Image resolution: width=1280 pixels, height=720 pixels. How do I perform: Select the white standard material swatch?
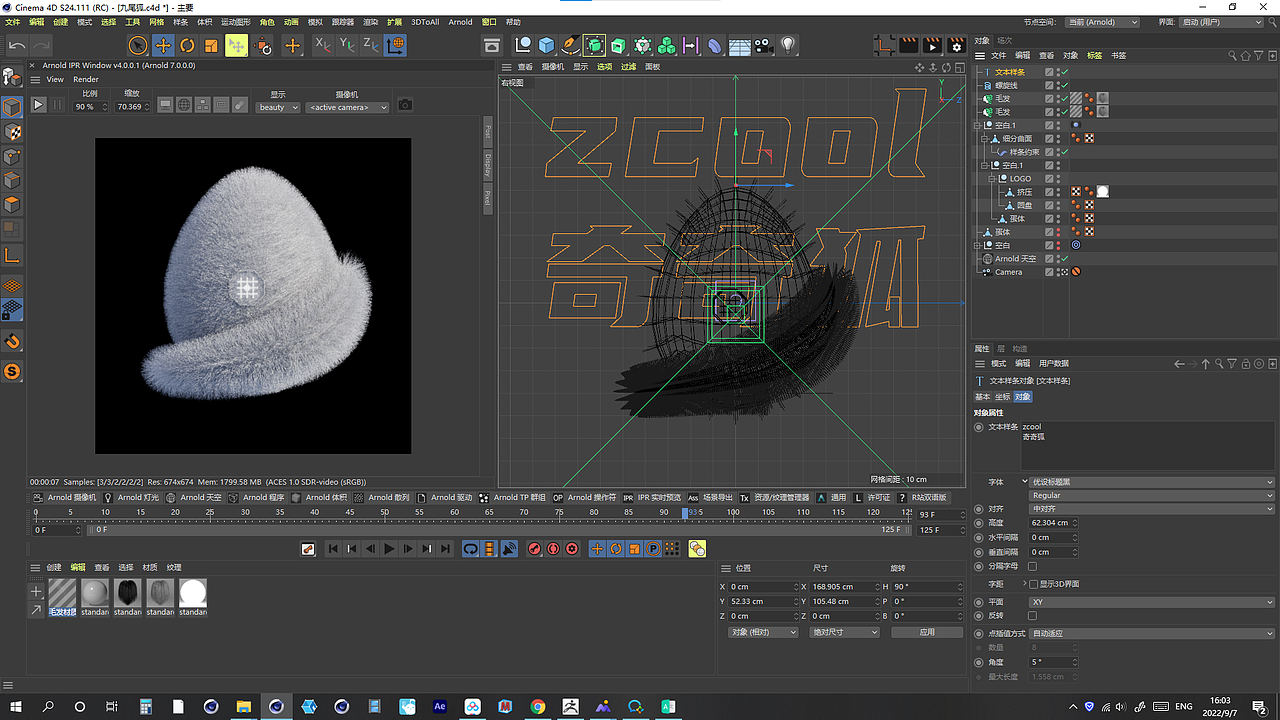(193, 598)
